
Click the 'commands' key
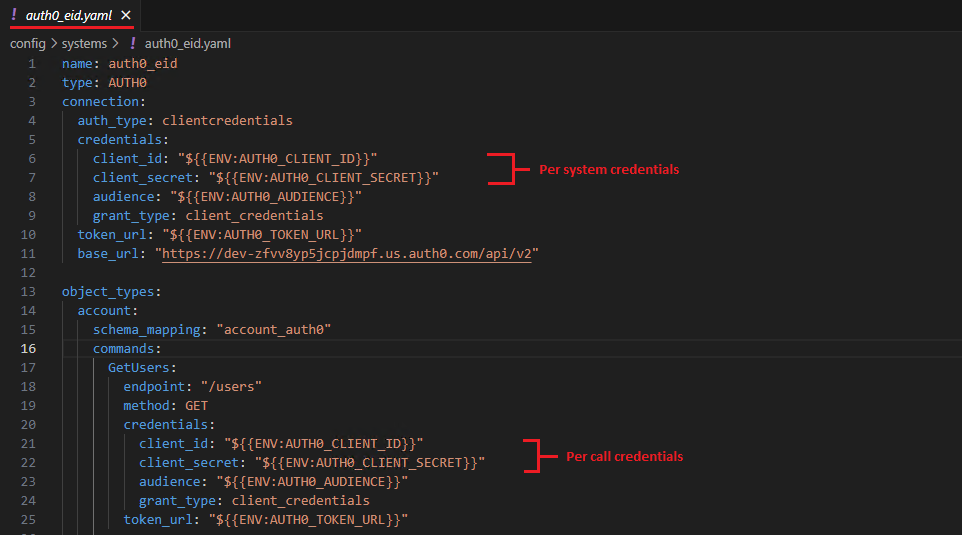click(x=123, y=349)
